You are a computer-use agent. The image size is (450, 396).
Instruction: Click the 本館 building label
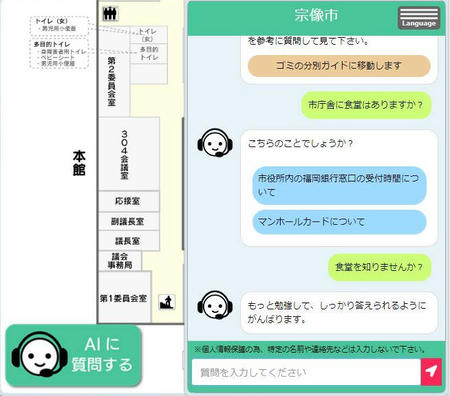(79, 163)
